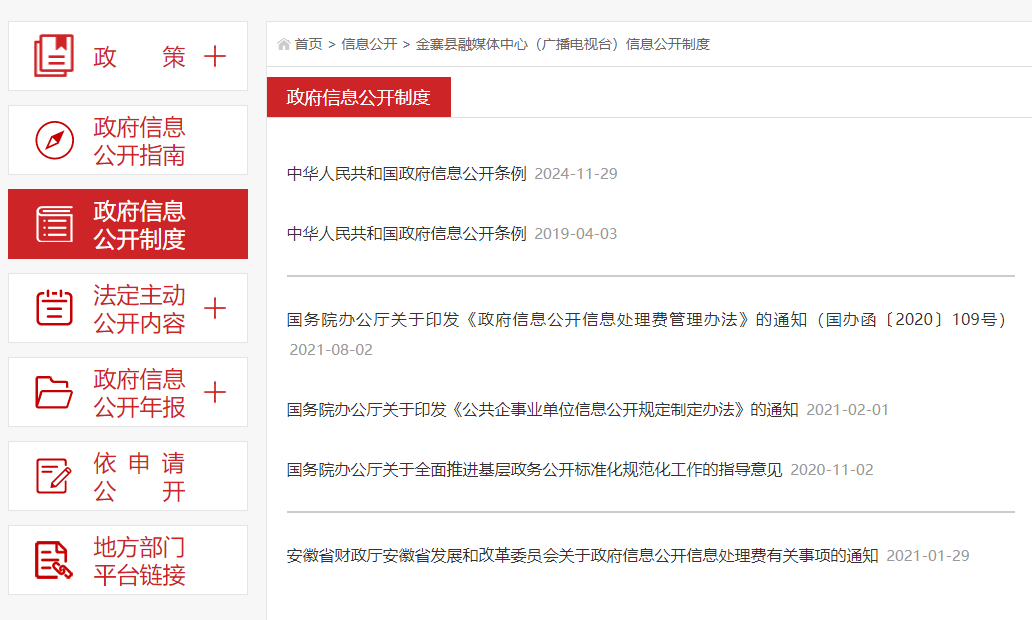Viewport: 1032px width, 620px height.
Task: Open the 政策 sidebar menu item
Action: click(x=128, y=56)
